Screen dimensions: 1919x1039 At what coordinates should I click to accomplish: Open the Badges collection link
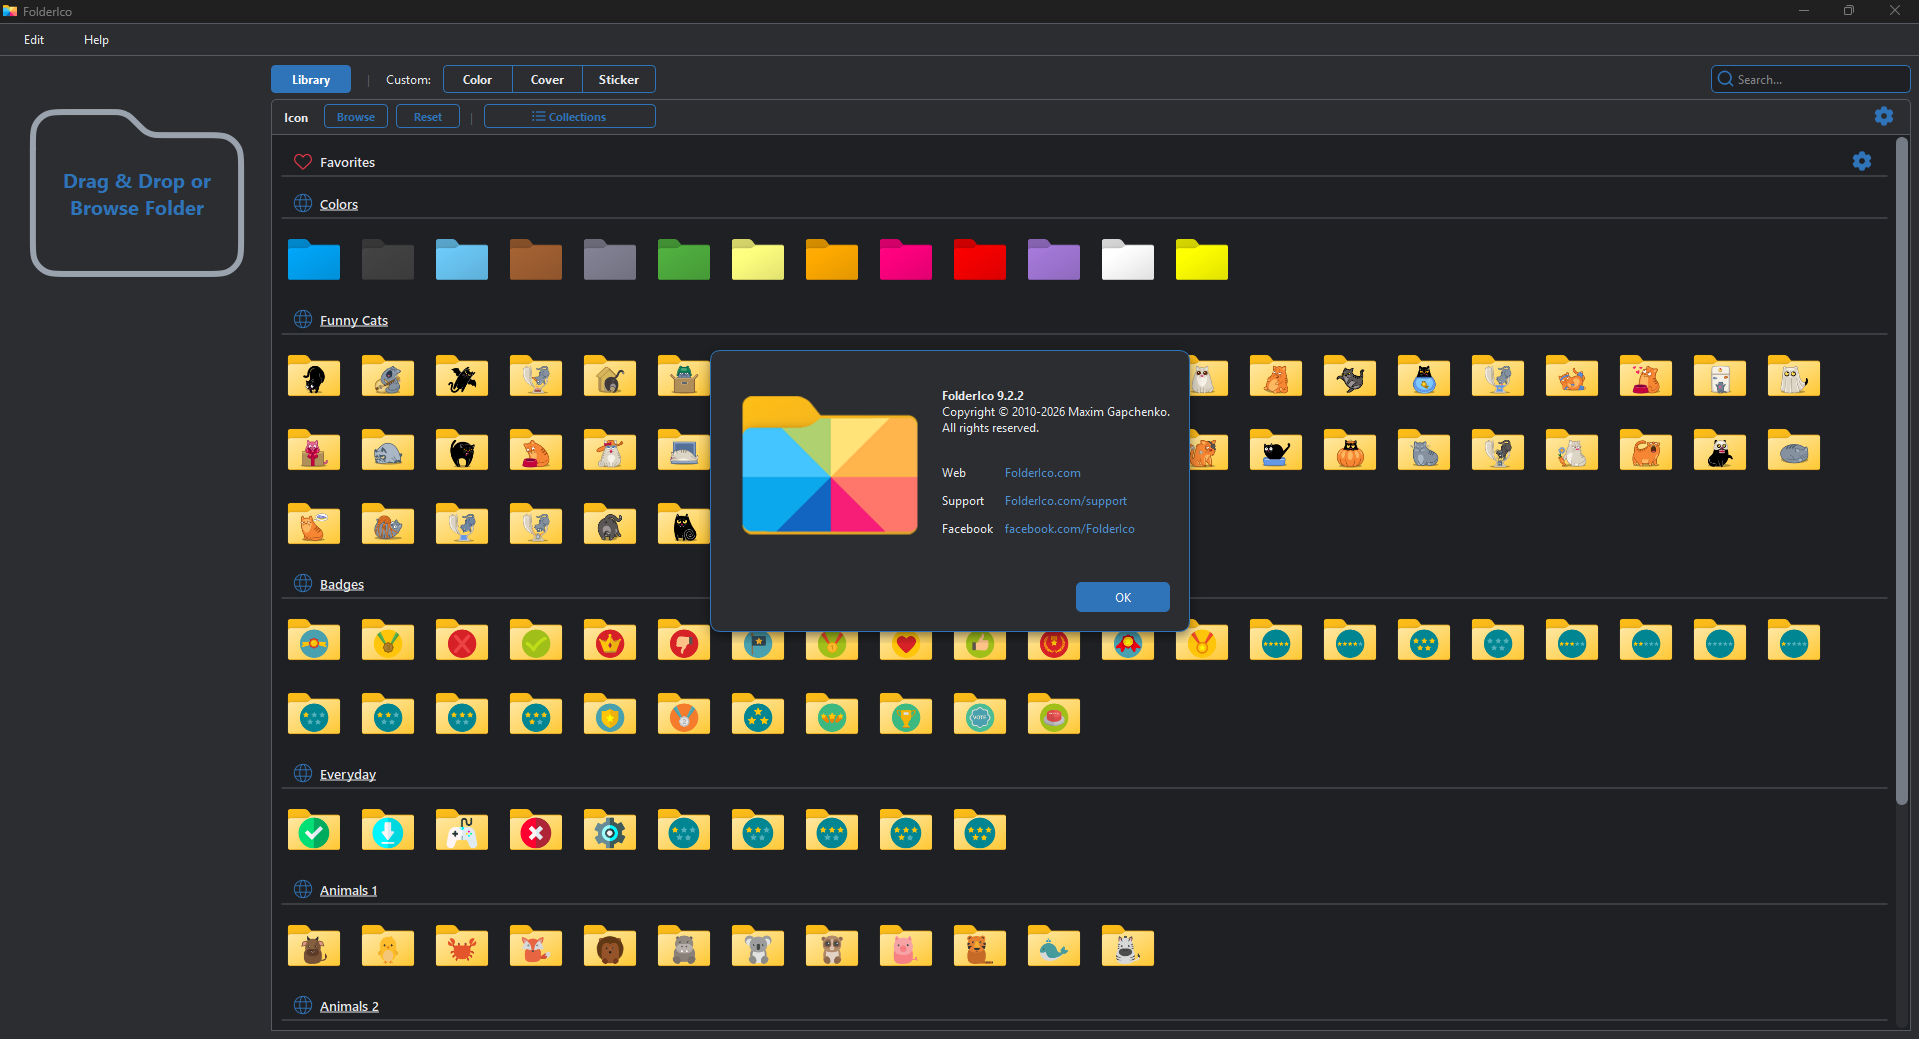[342, 585]
